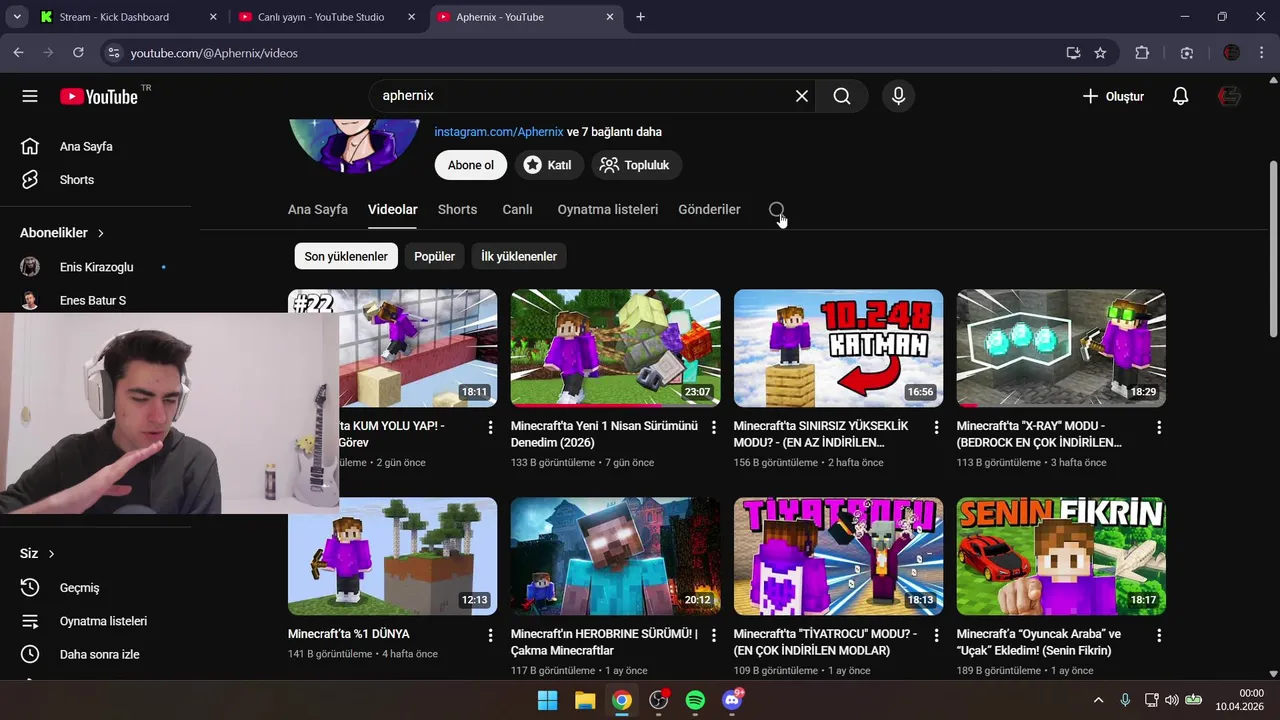Expand the Siz section chevron
The image size is (1280, 720).
pos(51,554)
